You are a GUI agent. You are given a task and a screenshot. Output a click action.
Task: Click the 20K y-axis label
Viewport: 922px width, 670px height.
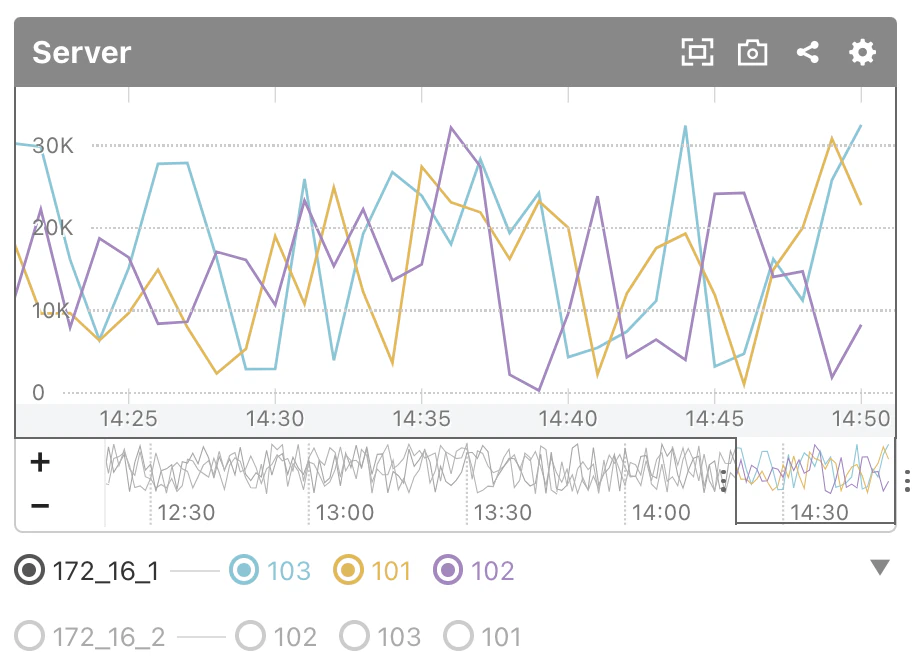click(x=53, y=228)
